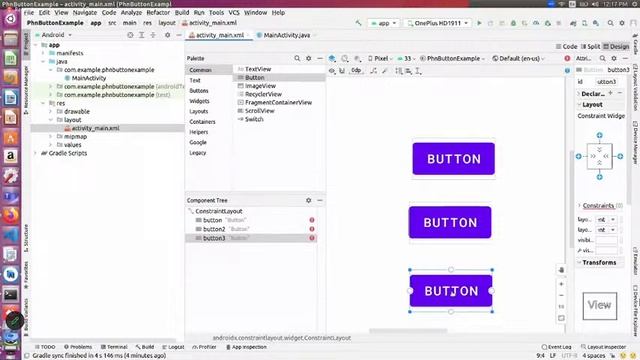Viewport: 640px width, 360px height.
Task: Open the Pack tool in the design toolbar
Action: [398, 71]
